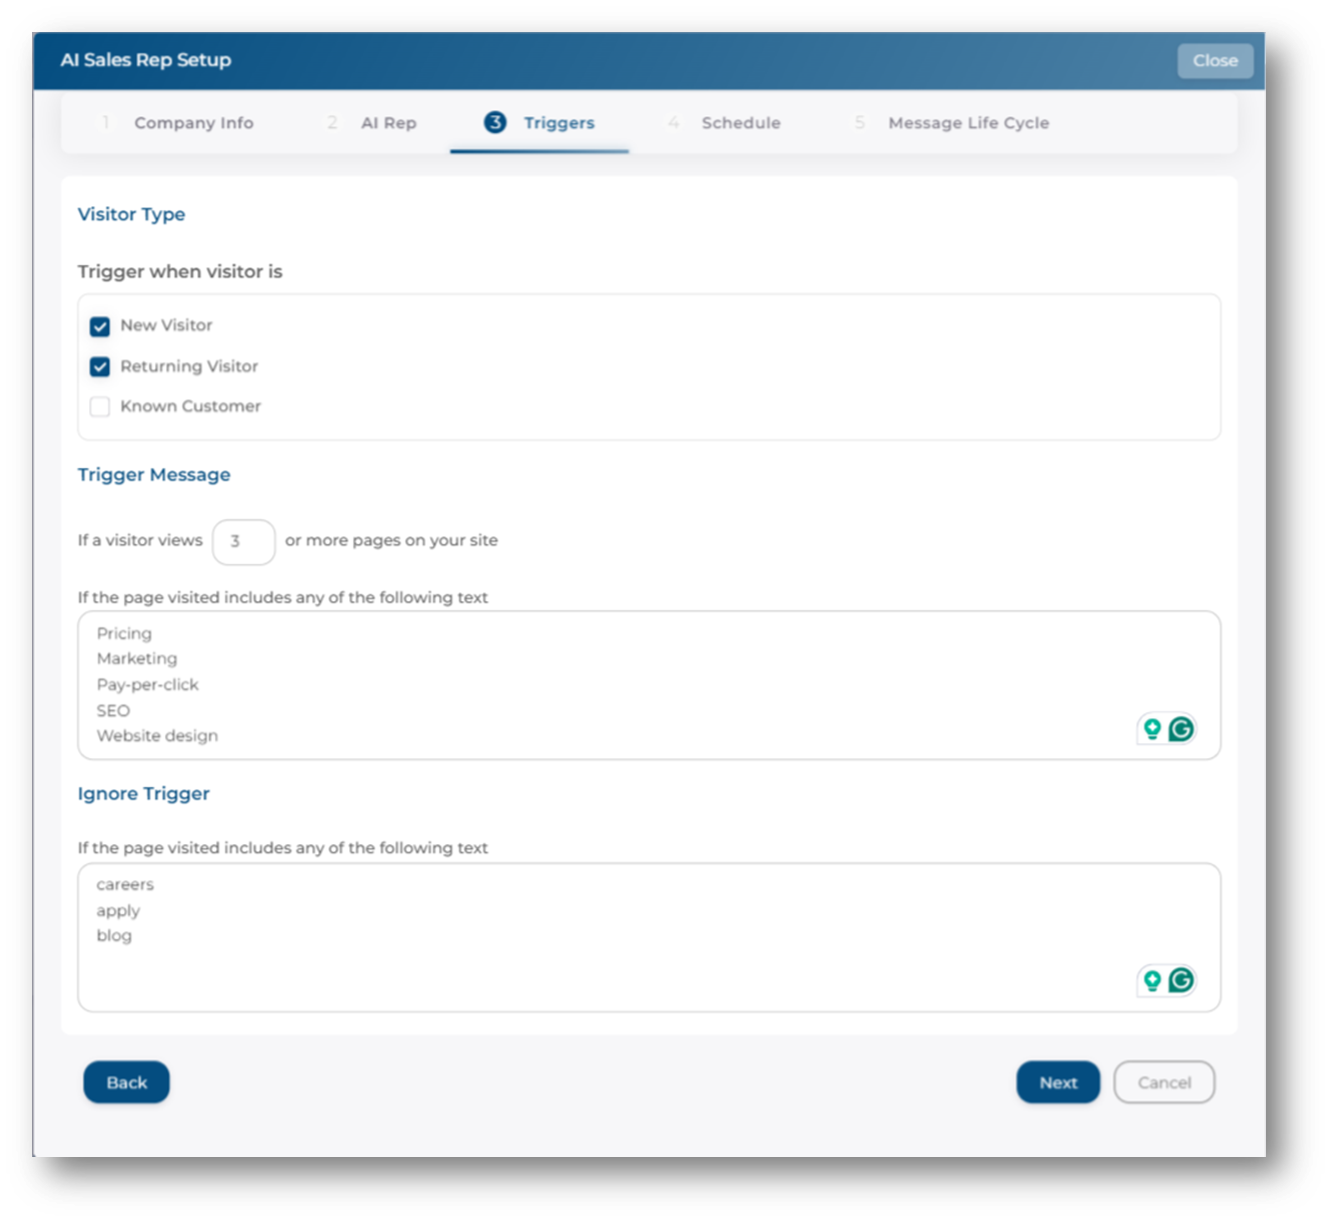Click the 'Known Customer' label
Screen dimensions: 1331x1222
click(x=190, y=406)
